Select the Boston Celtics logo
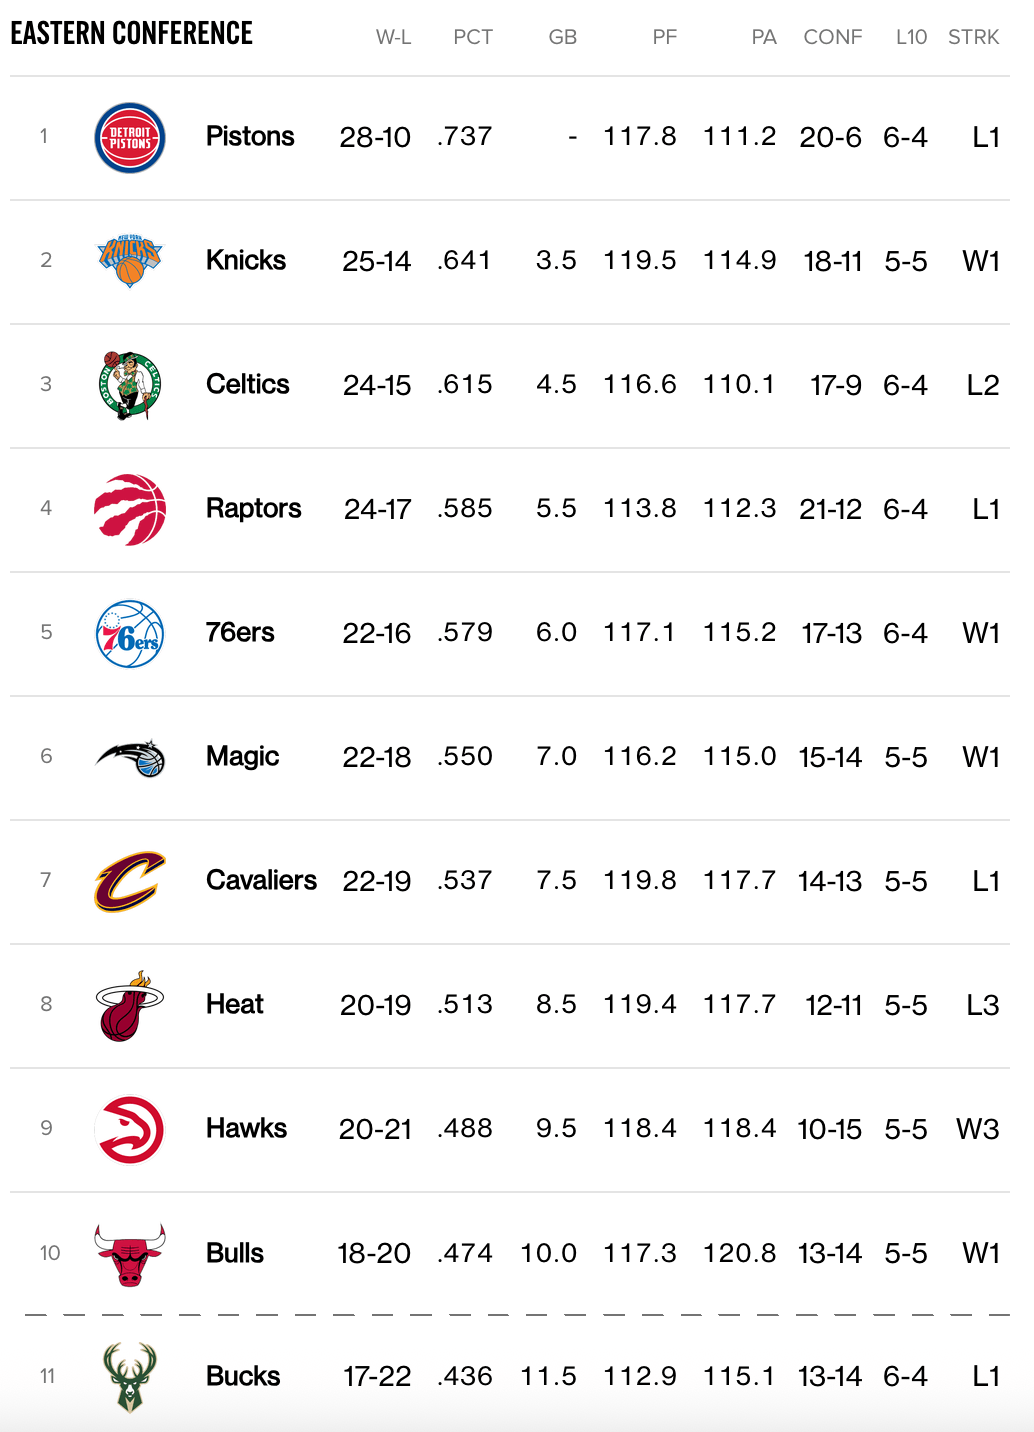 130,385
